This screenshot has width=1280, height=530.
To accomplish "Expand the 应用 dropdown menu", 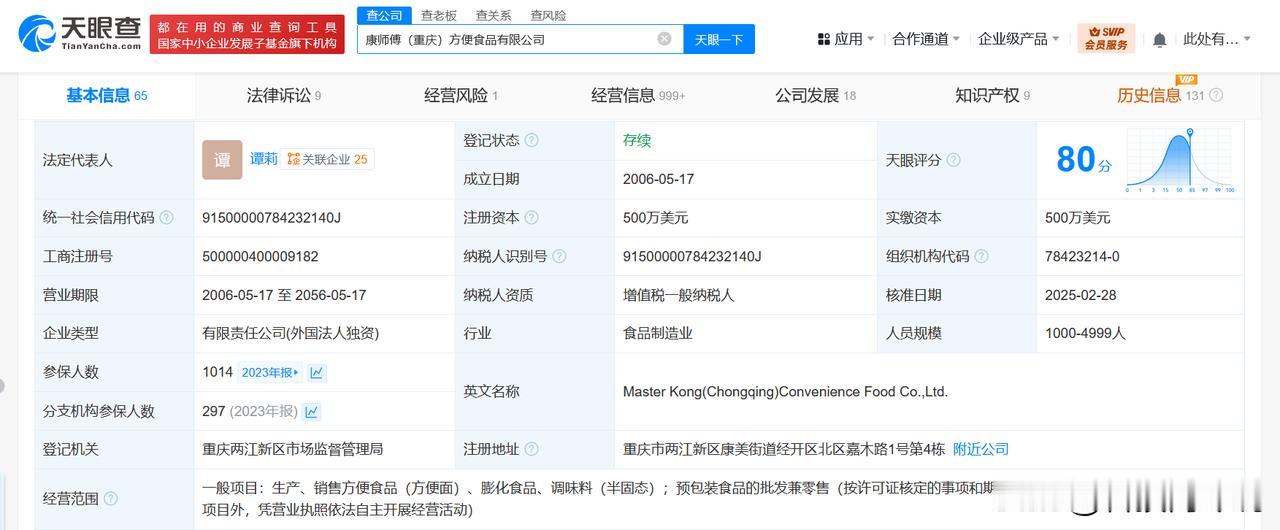I will pyautogui.click(x=845, y=39).
